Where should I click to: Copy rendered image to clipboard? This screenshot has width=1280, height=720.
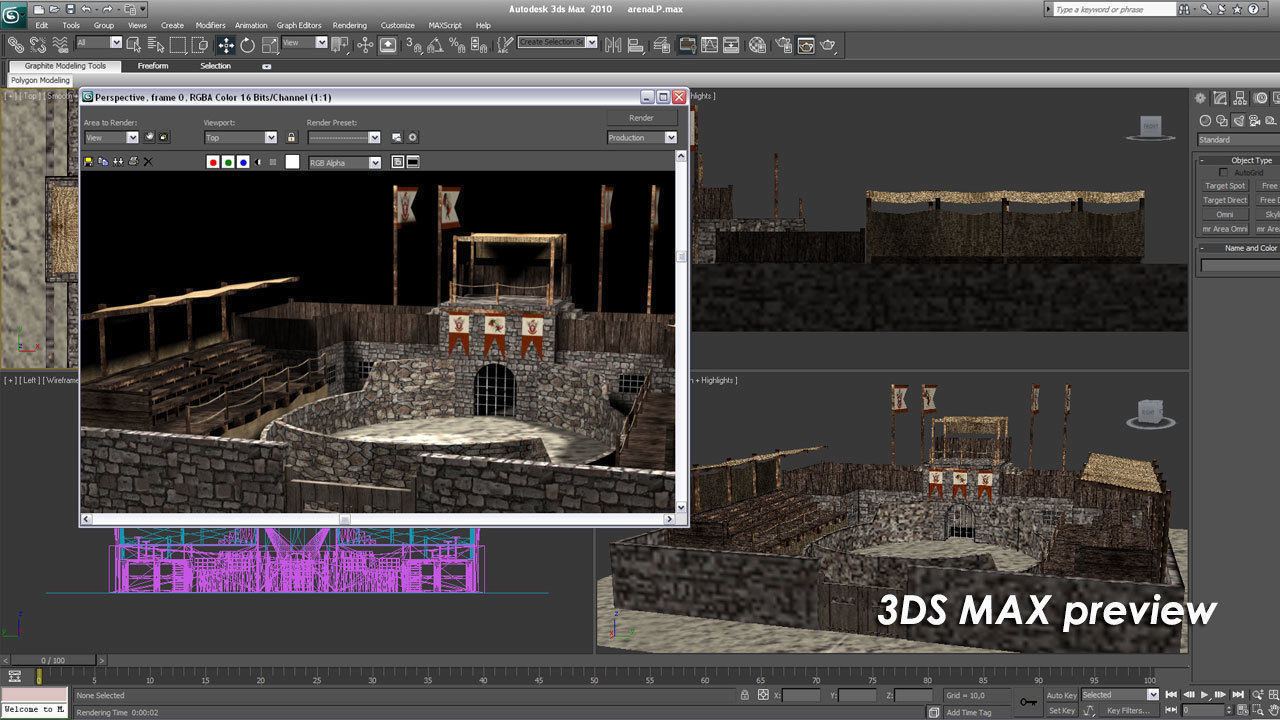pos(103,161)
